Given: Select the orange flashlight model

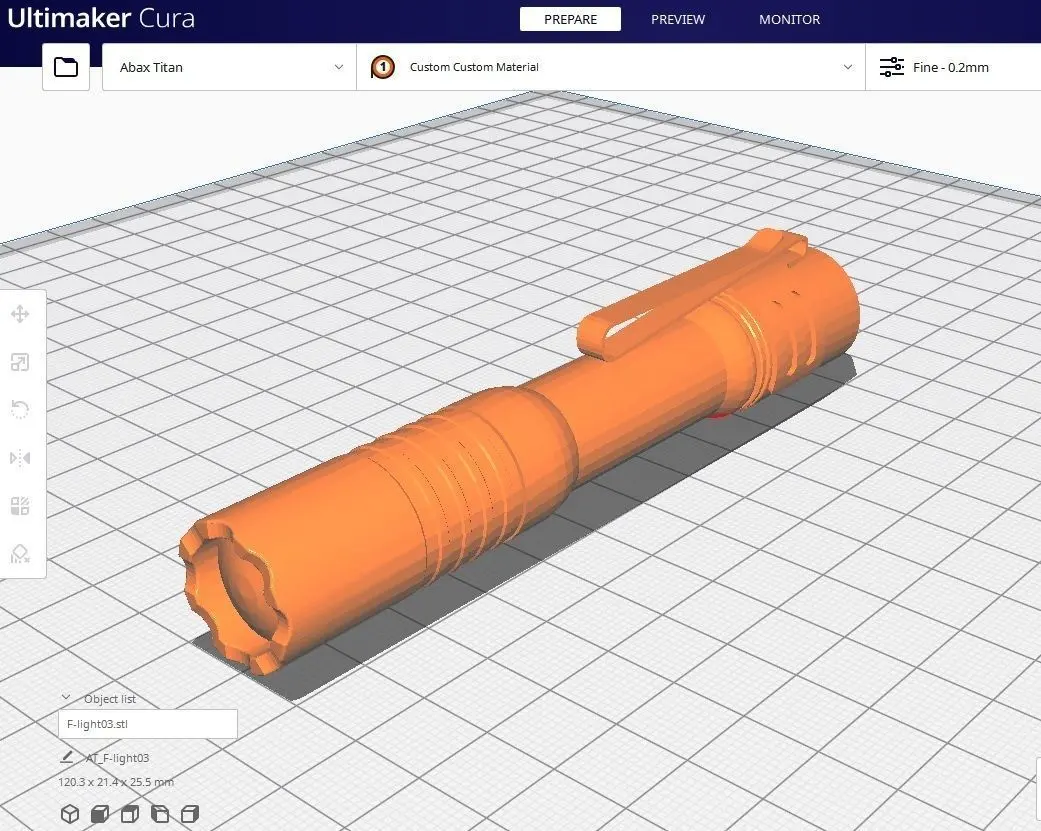Looking at the screenshot, I should (518, 451).
